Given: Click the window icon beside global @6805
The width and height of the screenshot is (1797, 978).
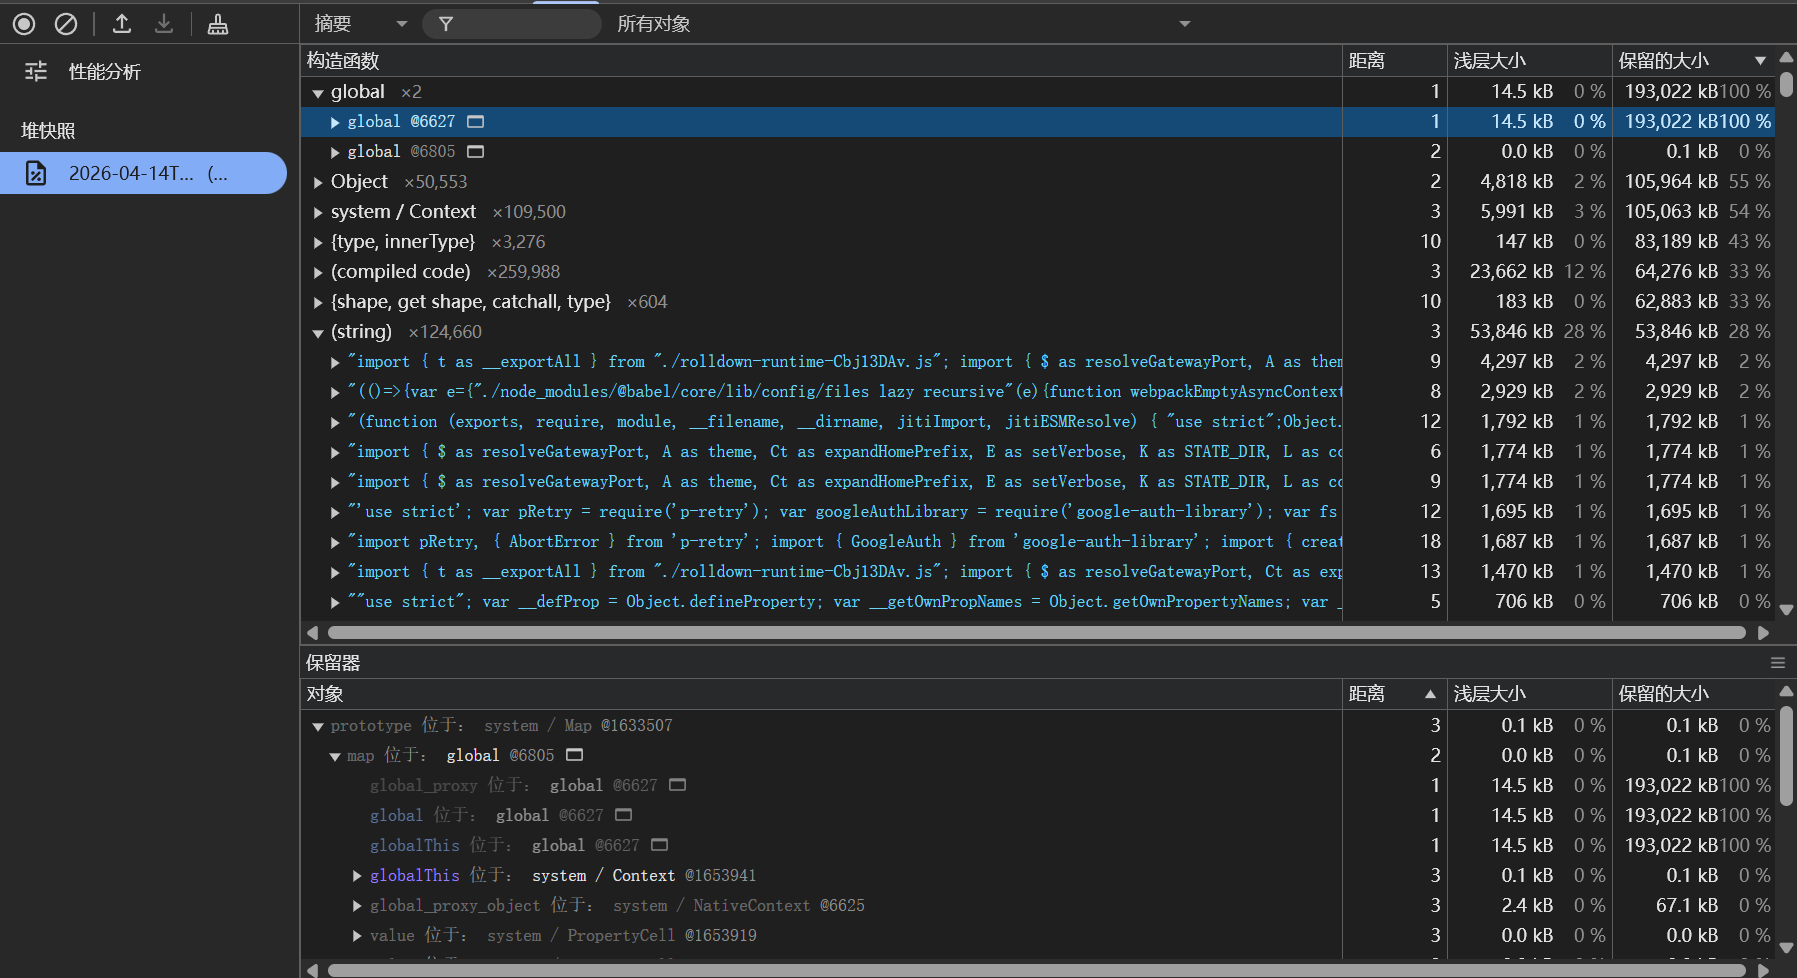Looking at the screenshot, I should click(x=476, y=152).
